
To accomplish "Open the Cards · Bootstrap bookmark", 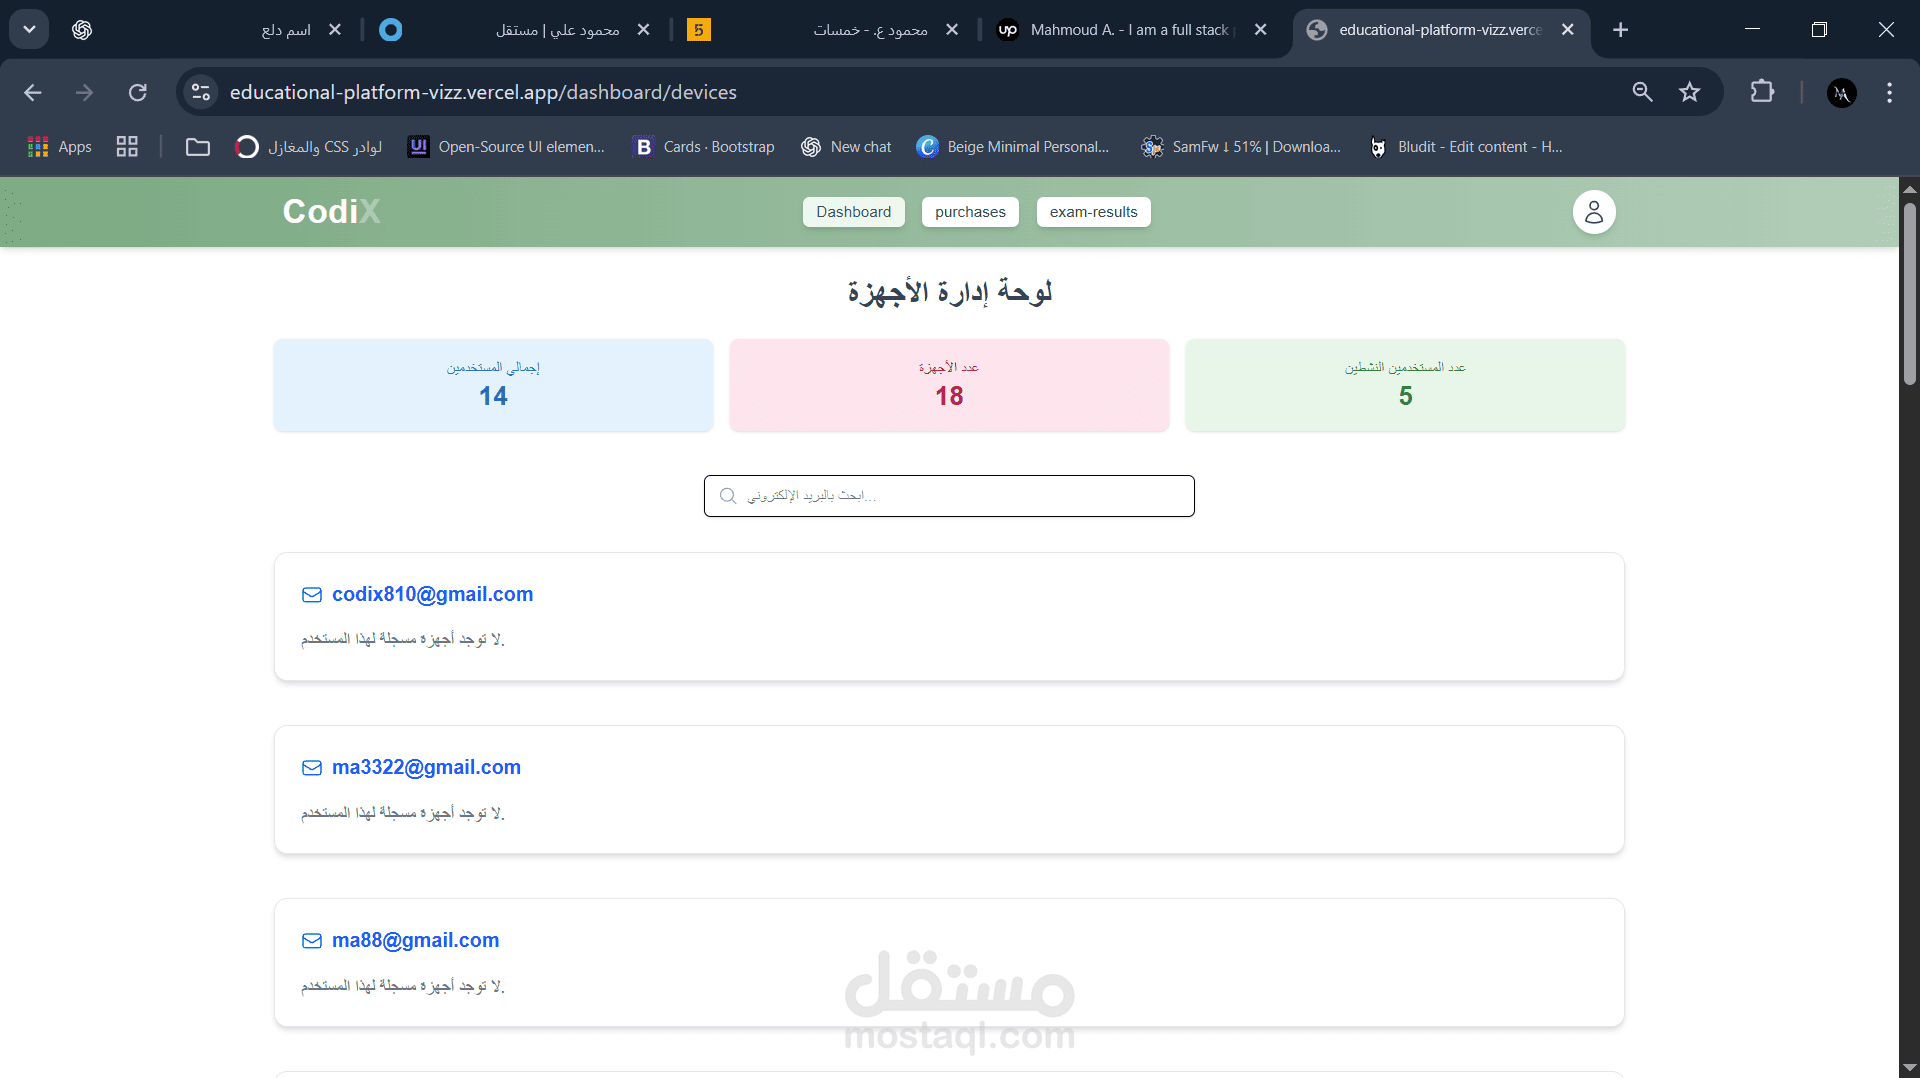I will coord(704,147).
